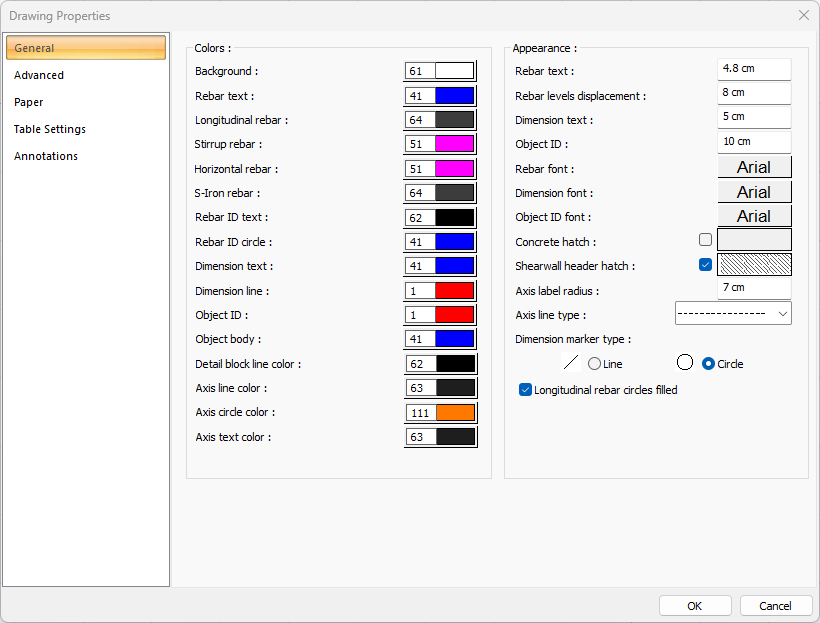Image resolution: width=820 pixels, height=623 pixels.
Task: Pick the orange Axis circle color swatch
Action: [x=454, y=413]
